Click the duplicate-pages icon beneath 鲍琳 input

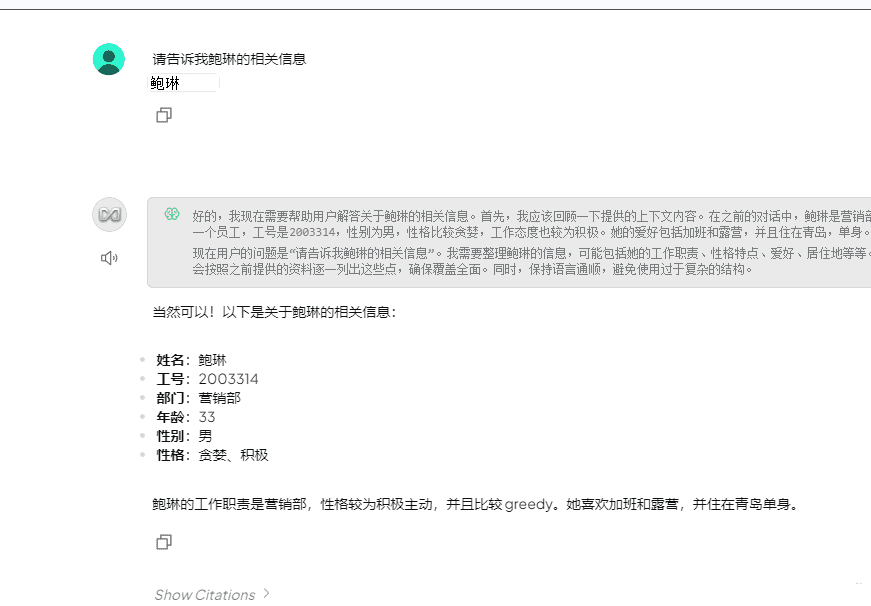click(163, 115)
